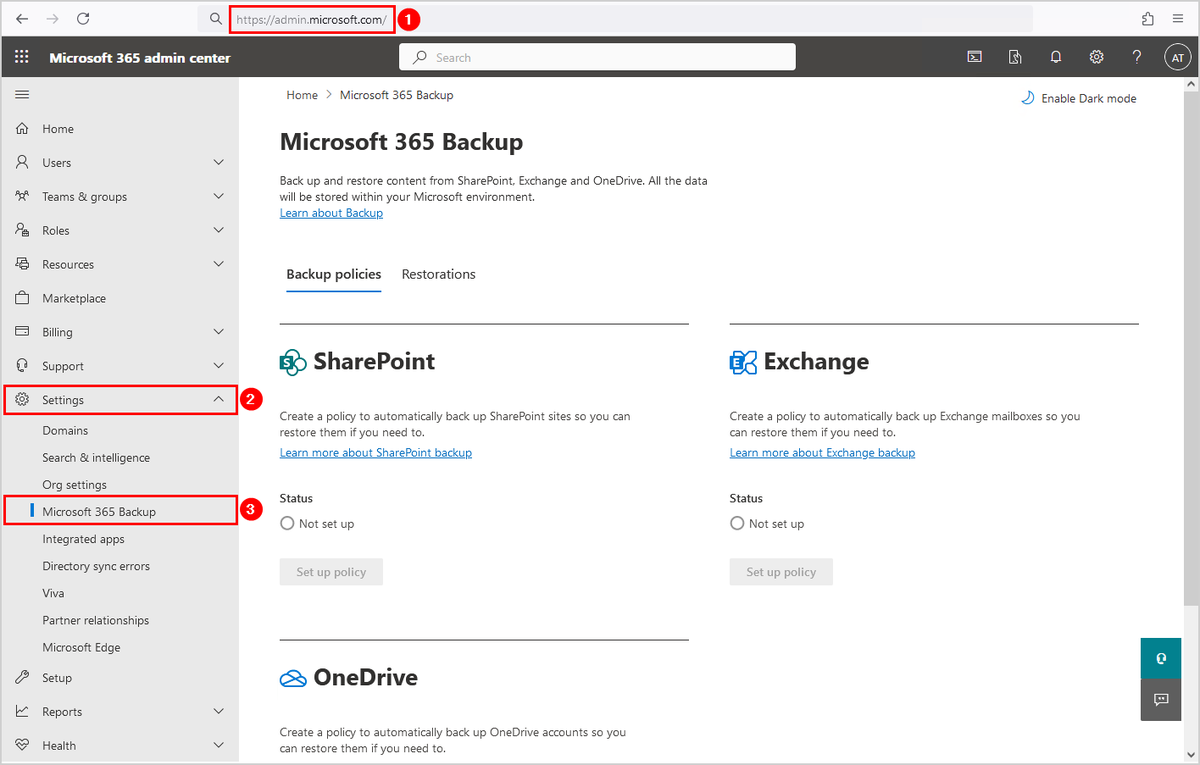Open Learn more about Exchange backup
The image size is (1200, 765).
coord(822,453)
